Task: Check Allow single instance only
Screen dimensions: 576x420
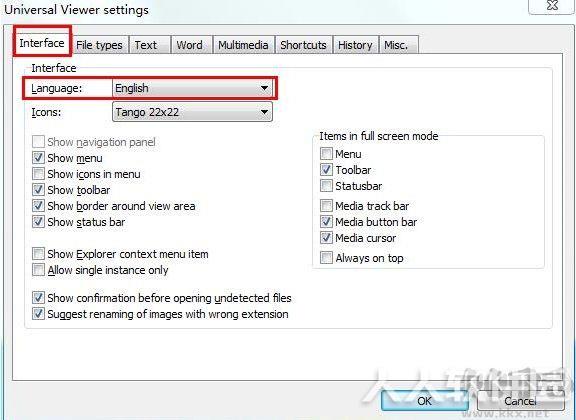Action: (38, 270)
